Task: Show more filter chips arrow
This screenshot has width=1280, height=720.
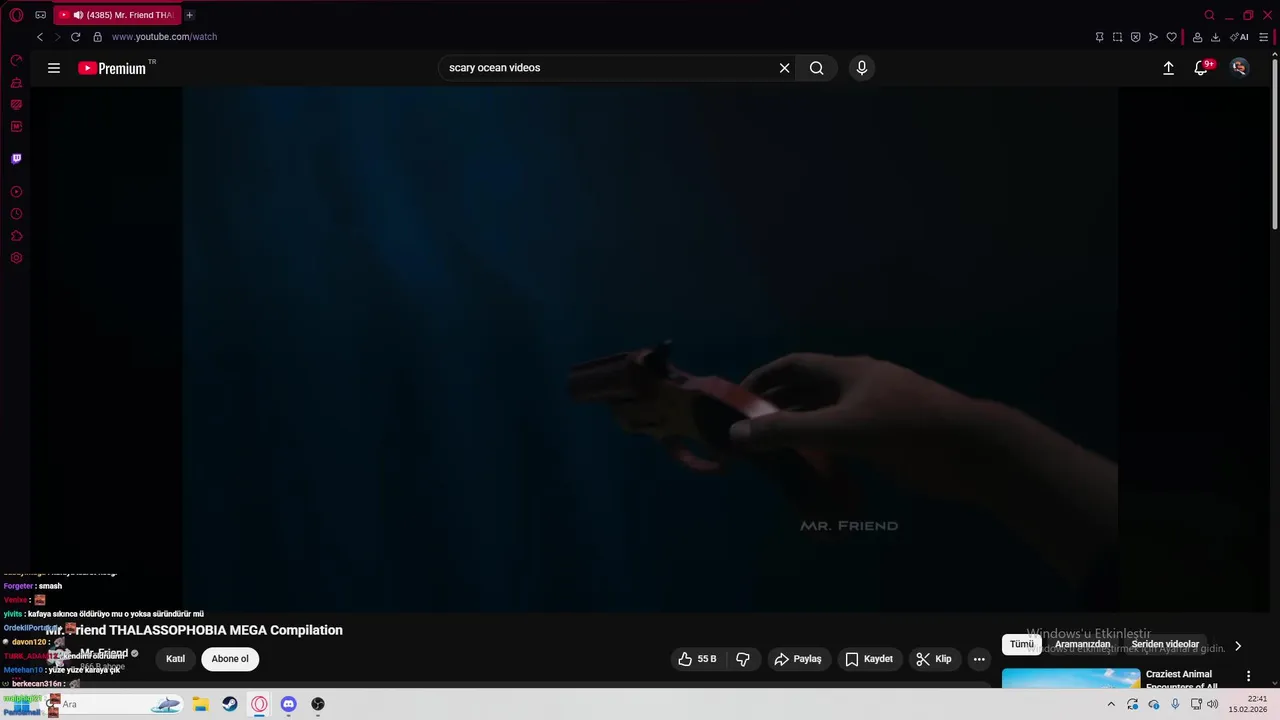Action: point(1238,646)
